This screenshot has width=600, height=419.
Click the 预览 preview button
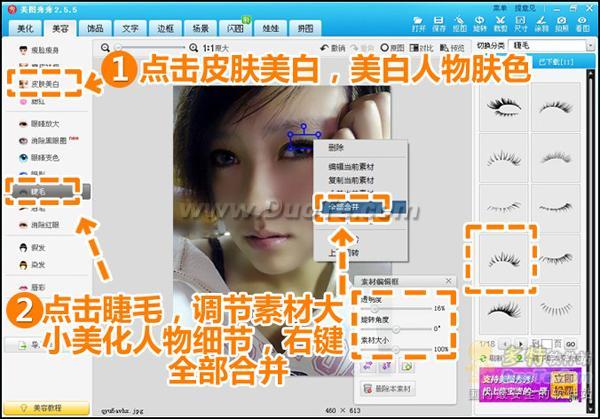pos(452,48)
